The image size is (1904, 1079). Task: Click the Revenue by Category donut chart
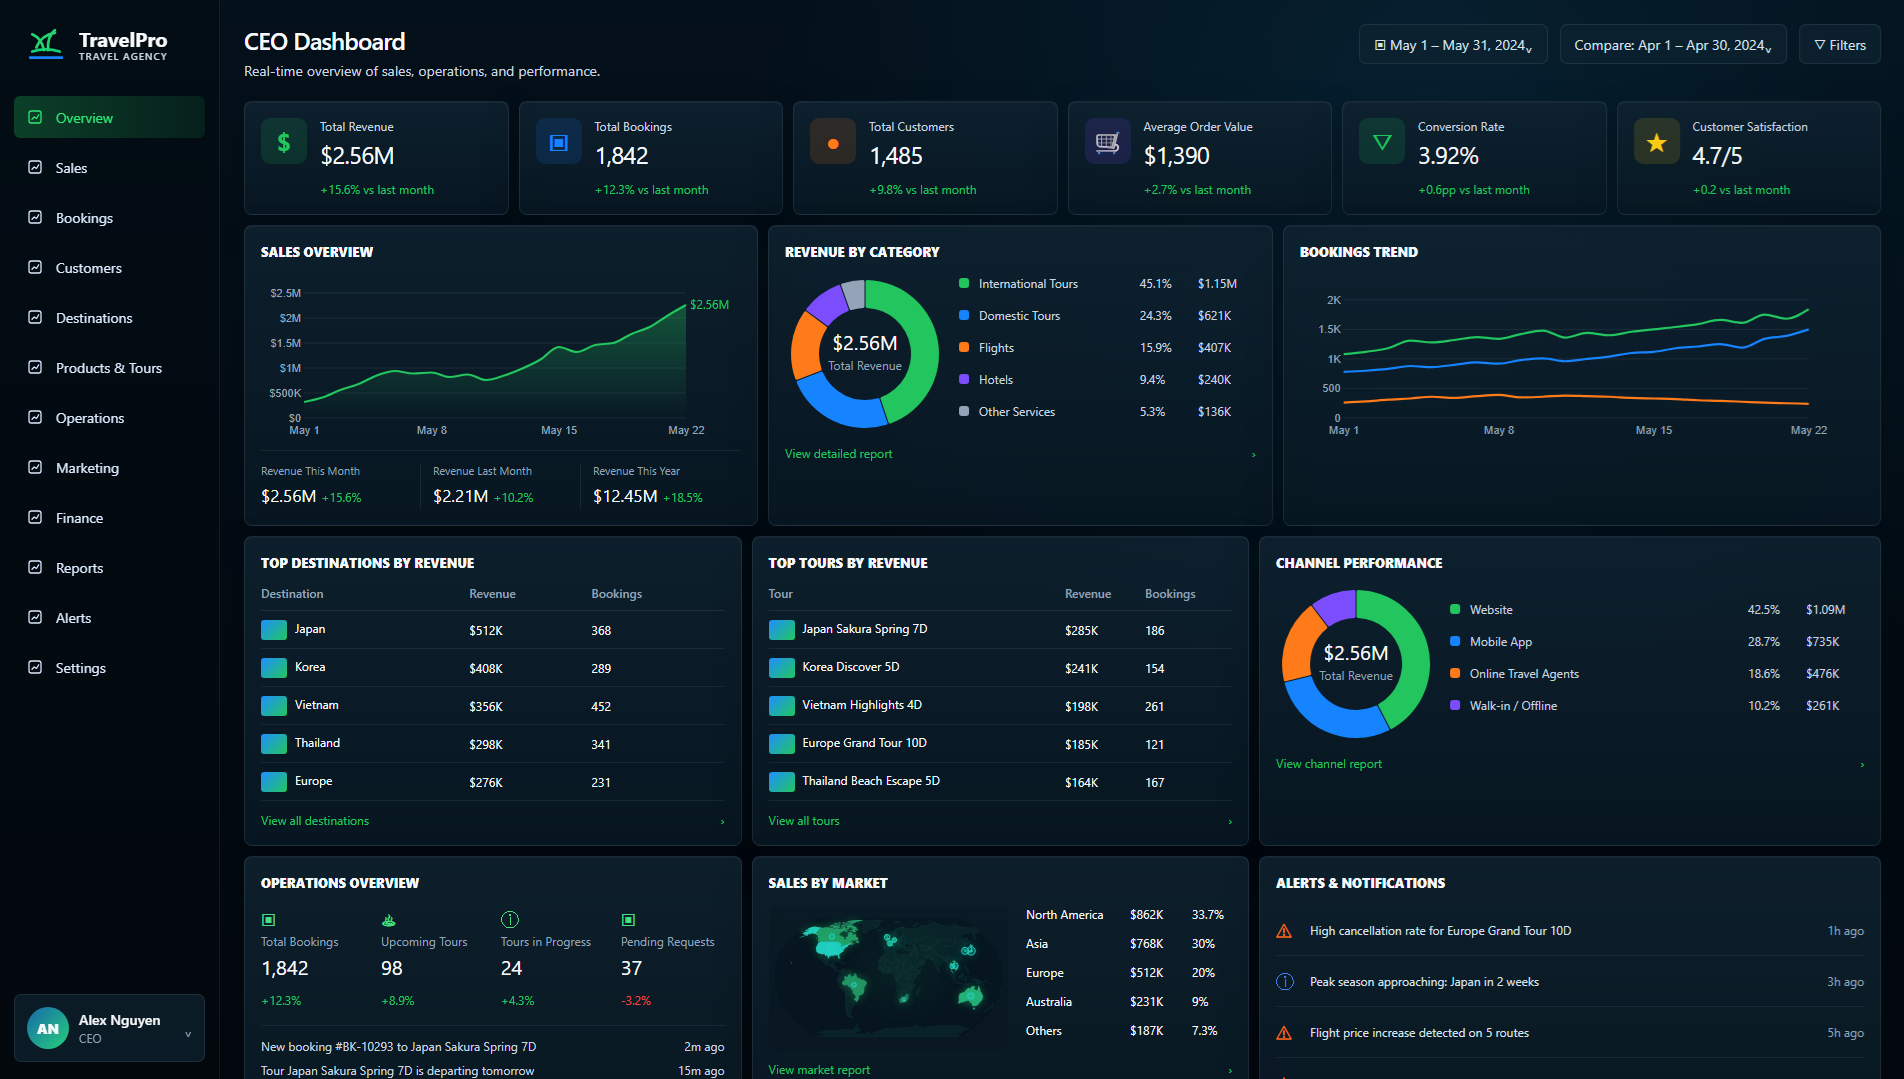(x=865, y=354)
